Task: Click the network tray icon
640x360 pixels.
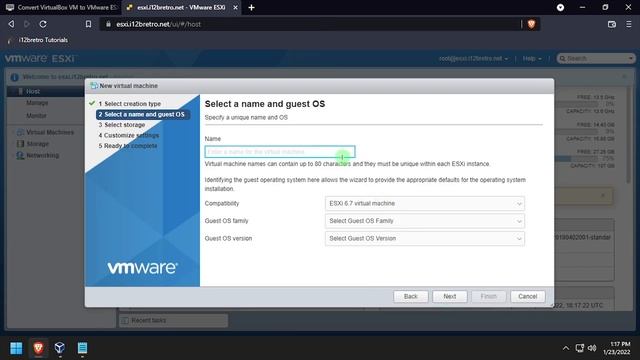Action: pos(580,348)
